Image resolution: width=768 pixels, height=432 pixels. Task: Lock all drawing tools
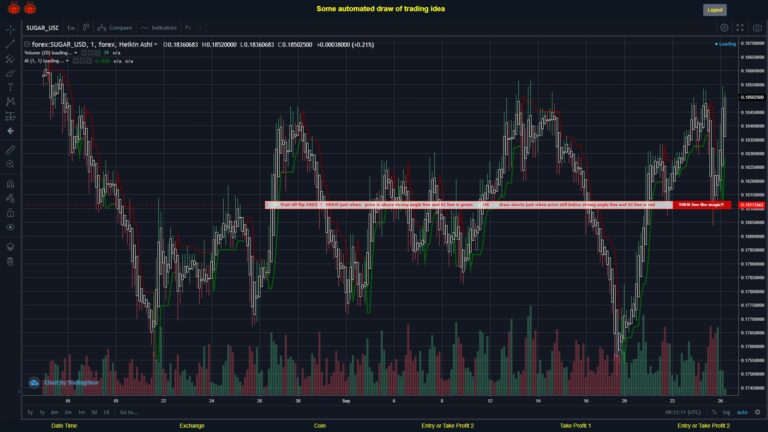pyautogui.click(x=10, y=213)
